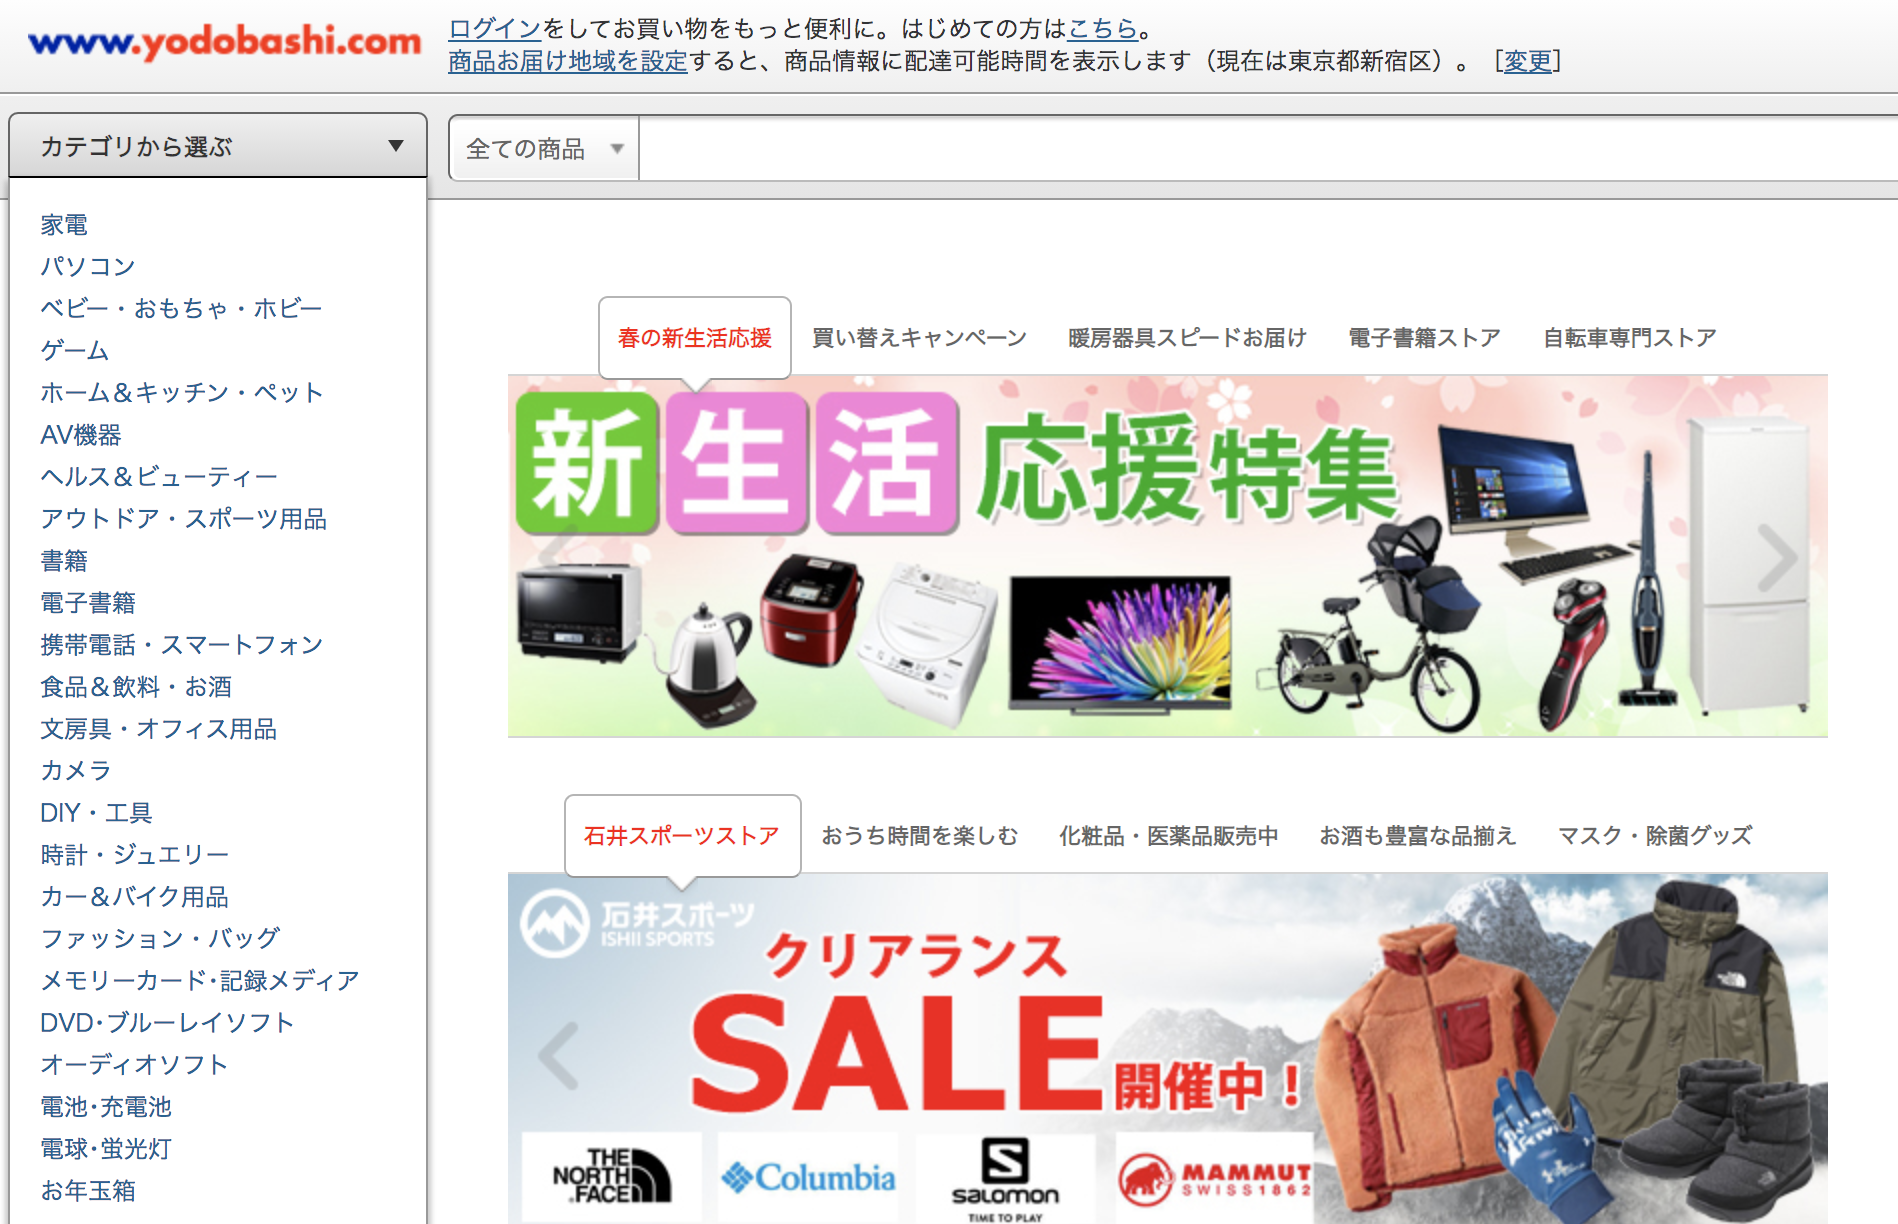Click the Salomon brand logo
This screenshot has width=1898, height=1224.
click(1005, 1177)
